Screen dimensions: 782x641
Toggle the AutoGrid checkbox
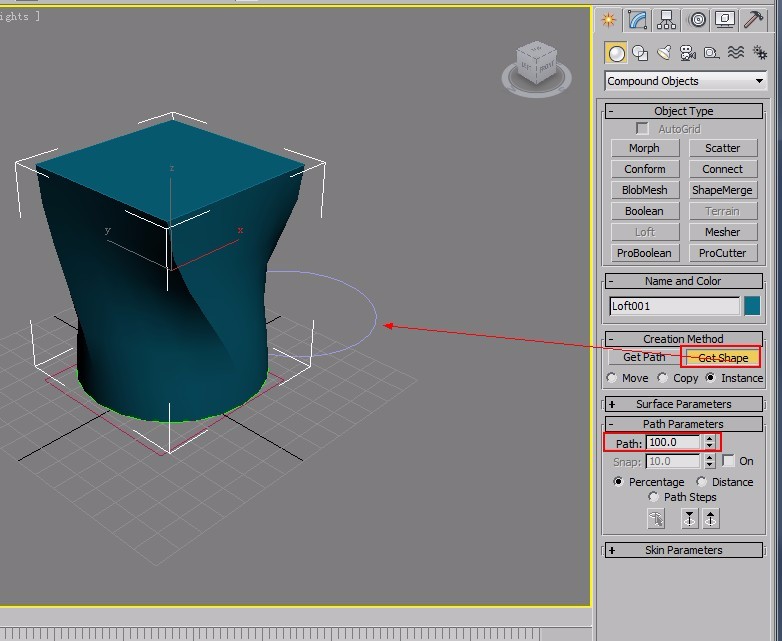pyautogui.click(x=642, y=129)
